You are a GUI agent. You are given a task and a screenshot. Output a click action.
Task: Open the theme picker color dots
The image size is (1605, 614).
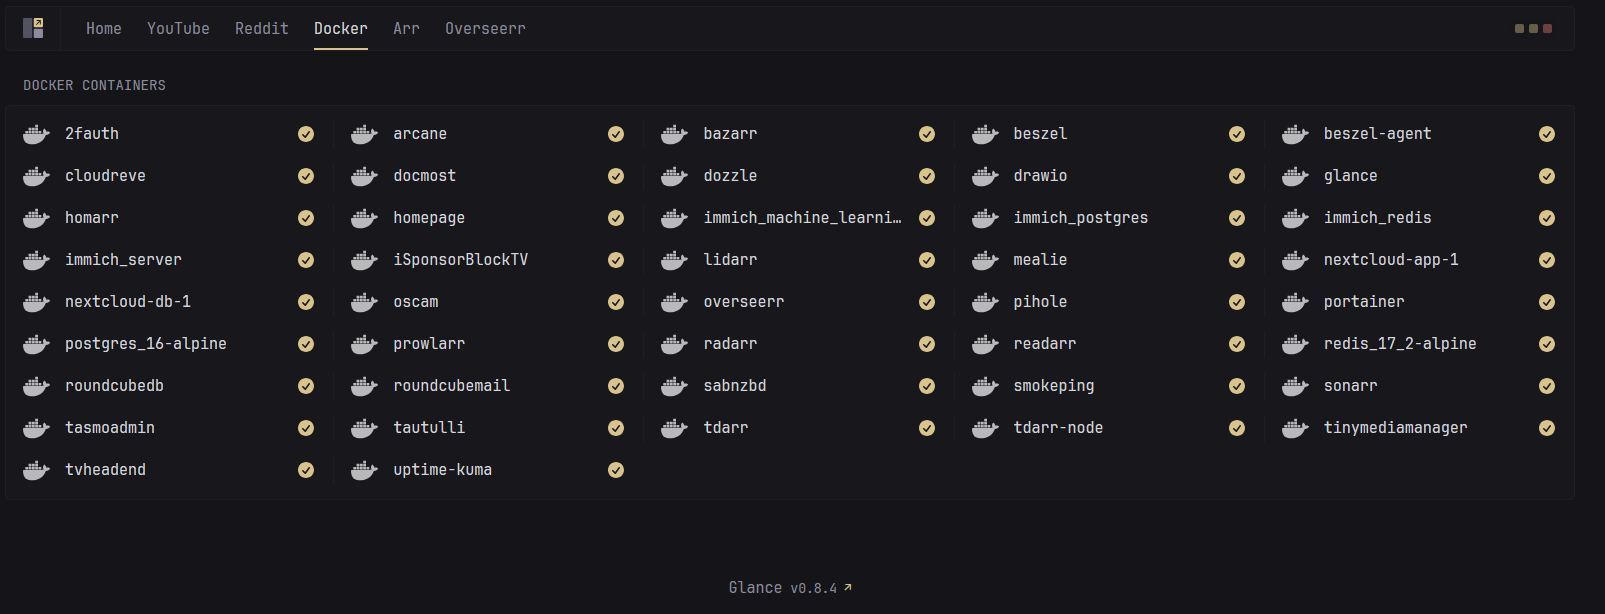tap(1533, 28)
